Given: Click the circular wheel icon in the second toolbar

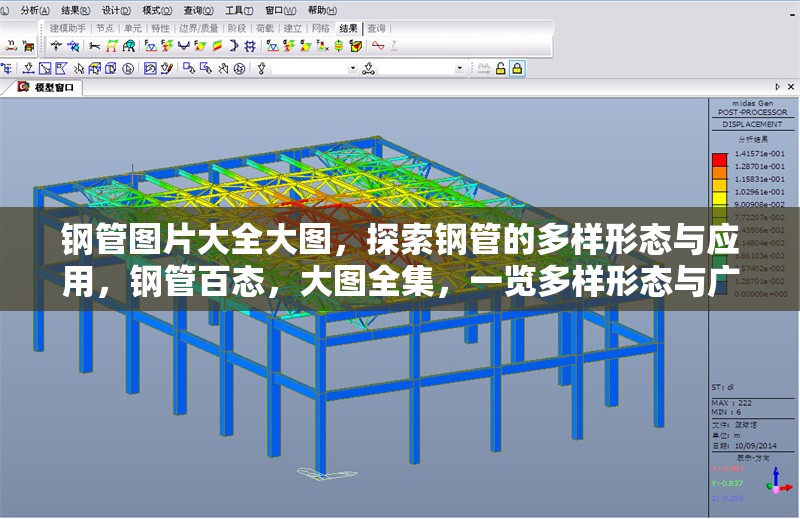Looking at the screenshot, I should pos(240,68).
